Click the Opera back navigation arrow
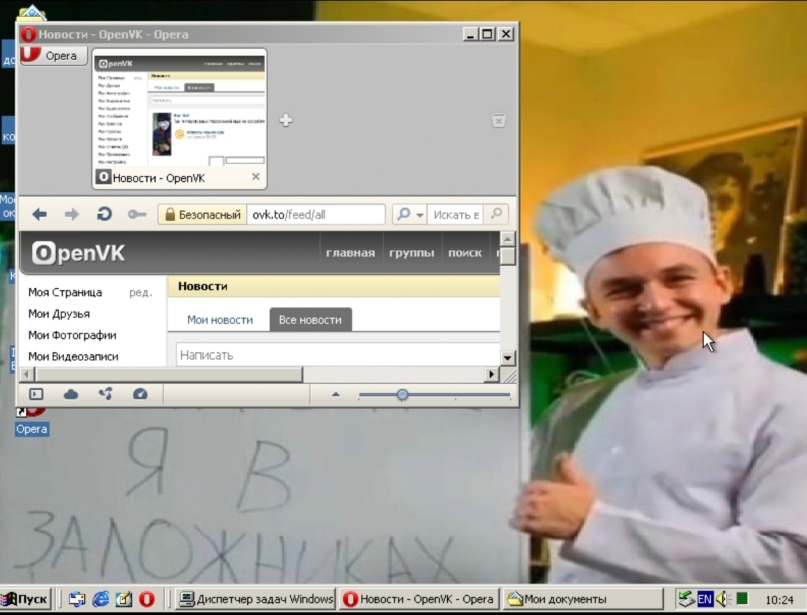 click(40, 214)
